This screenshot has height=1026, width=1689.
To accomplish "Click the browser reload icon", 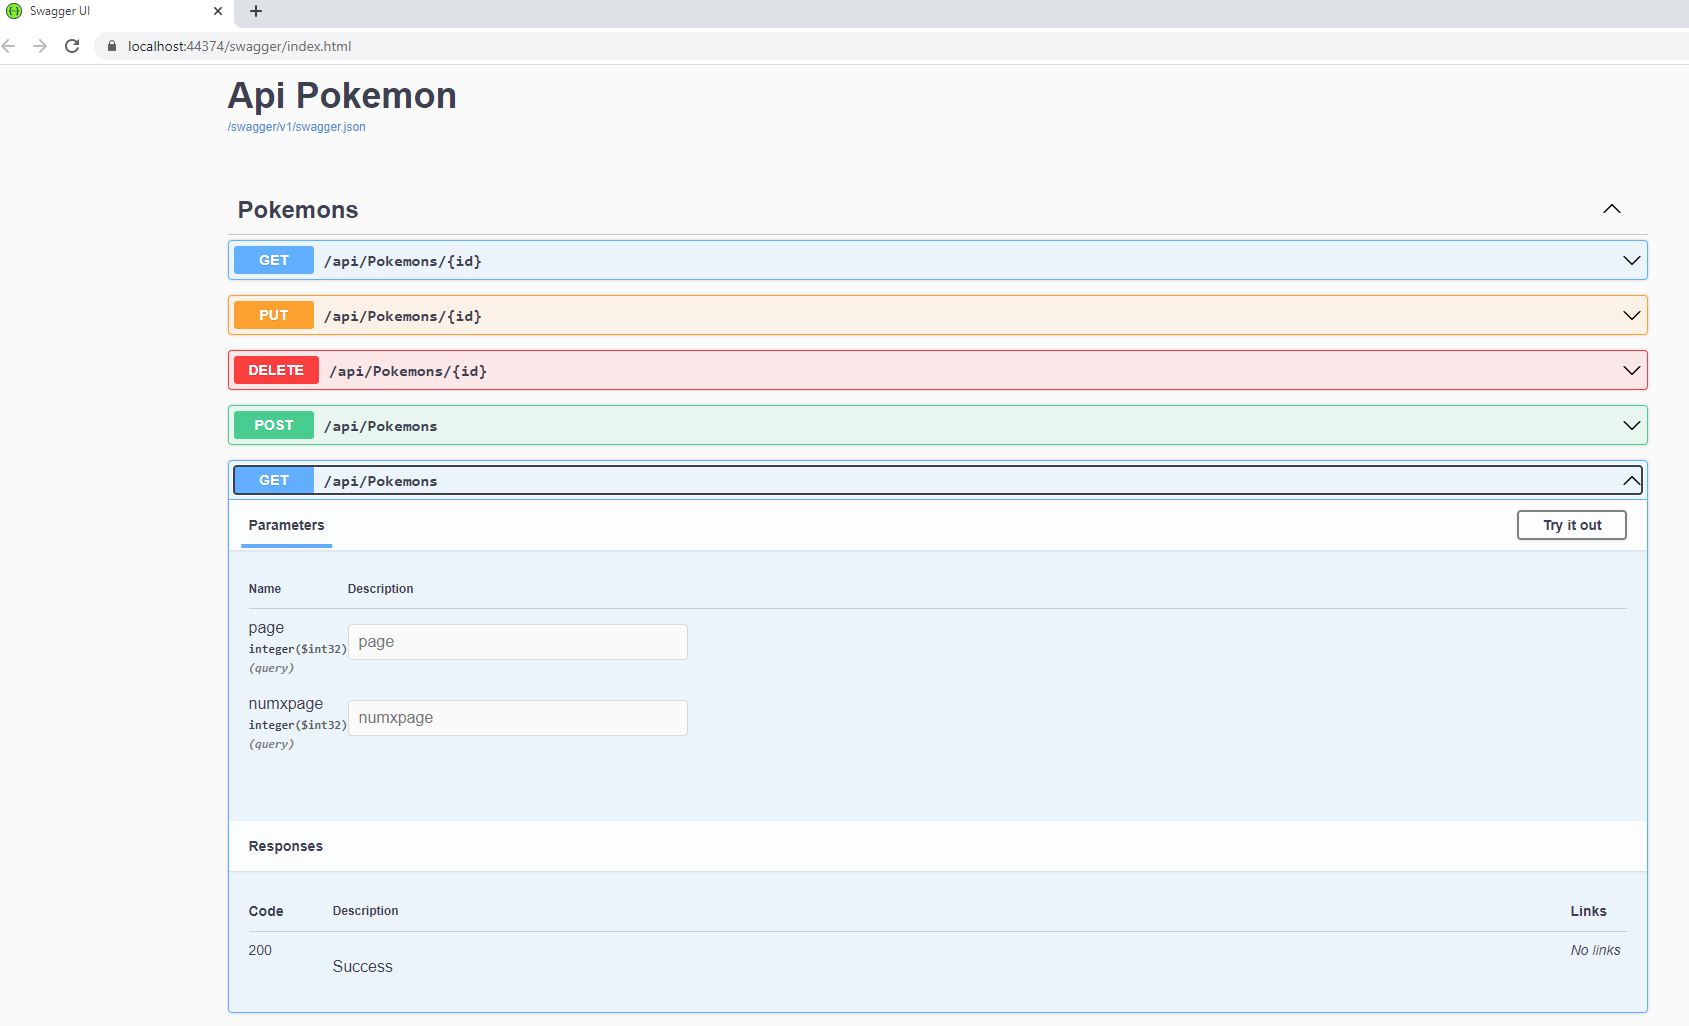I will [x=71, y=46].
